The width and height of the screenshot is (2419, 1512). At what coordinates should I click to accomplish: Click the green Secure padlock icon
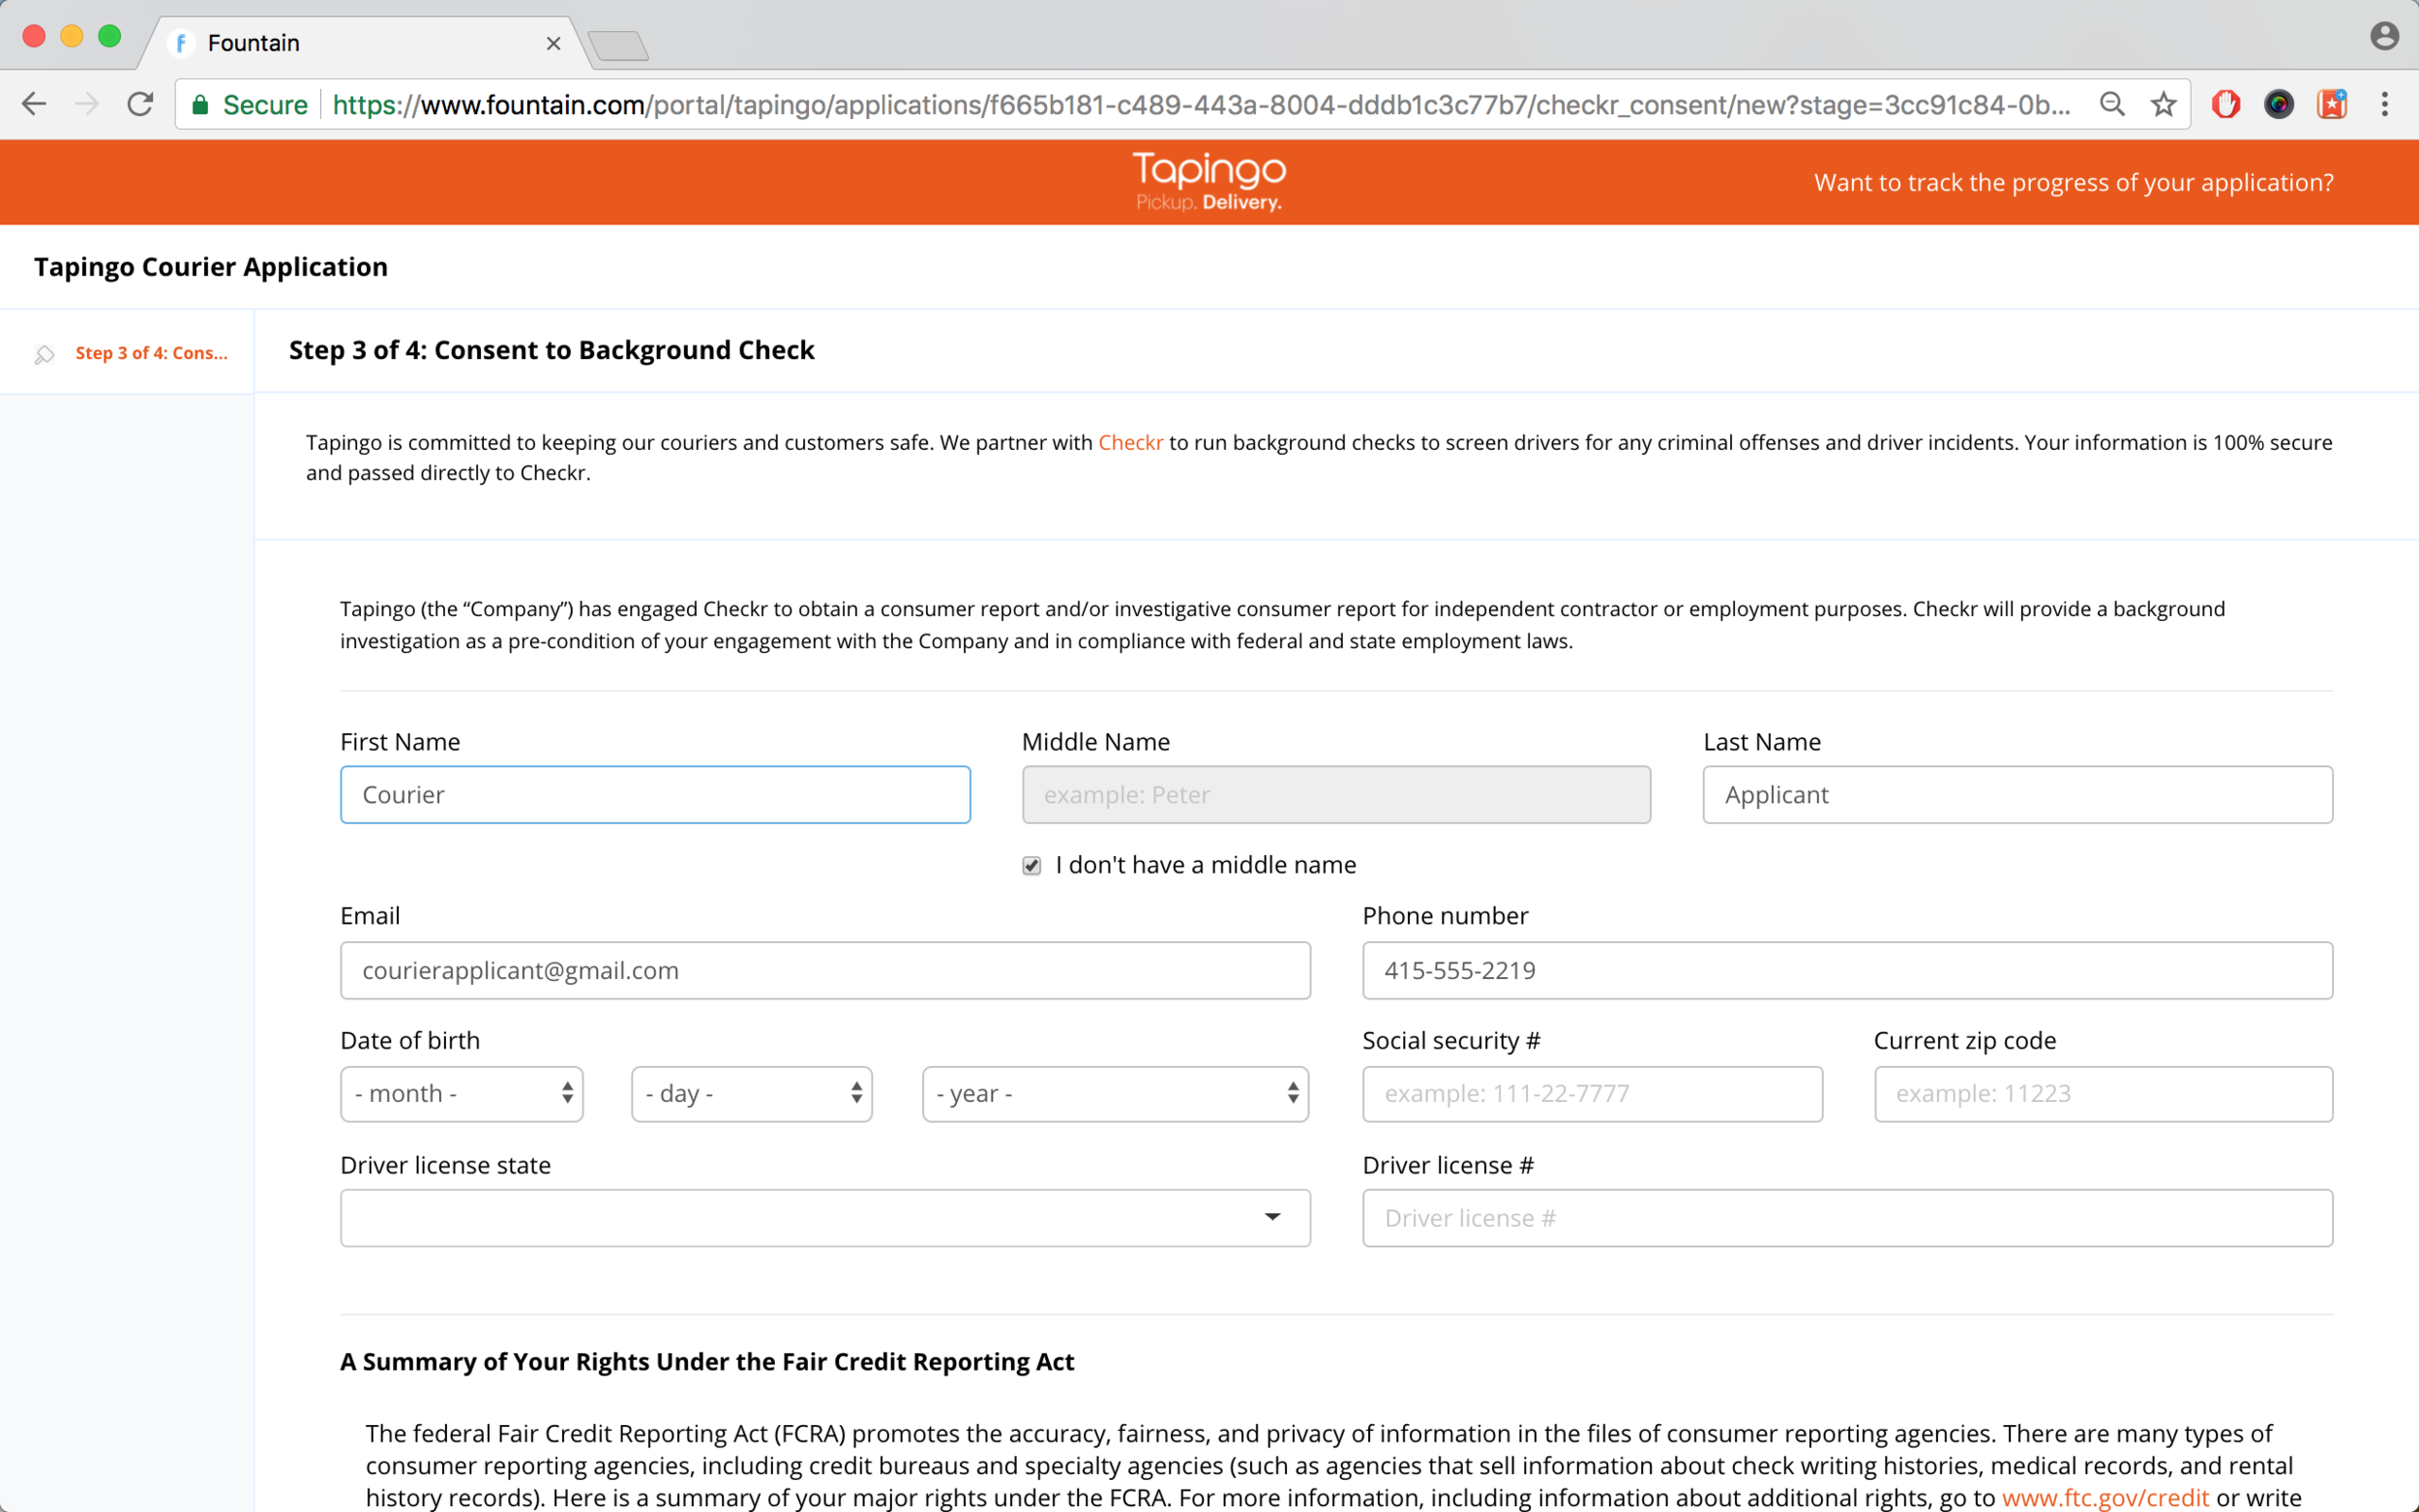click(x=200, y=105)
